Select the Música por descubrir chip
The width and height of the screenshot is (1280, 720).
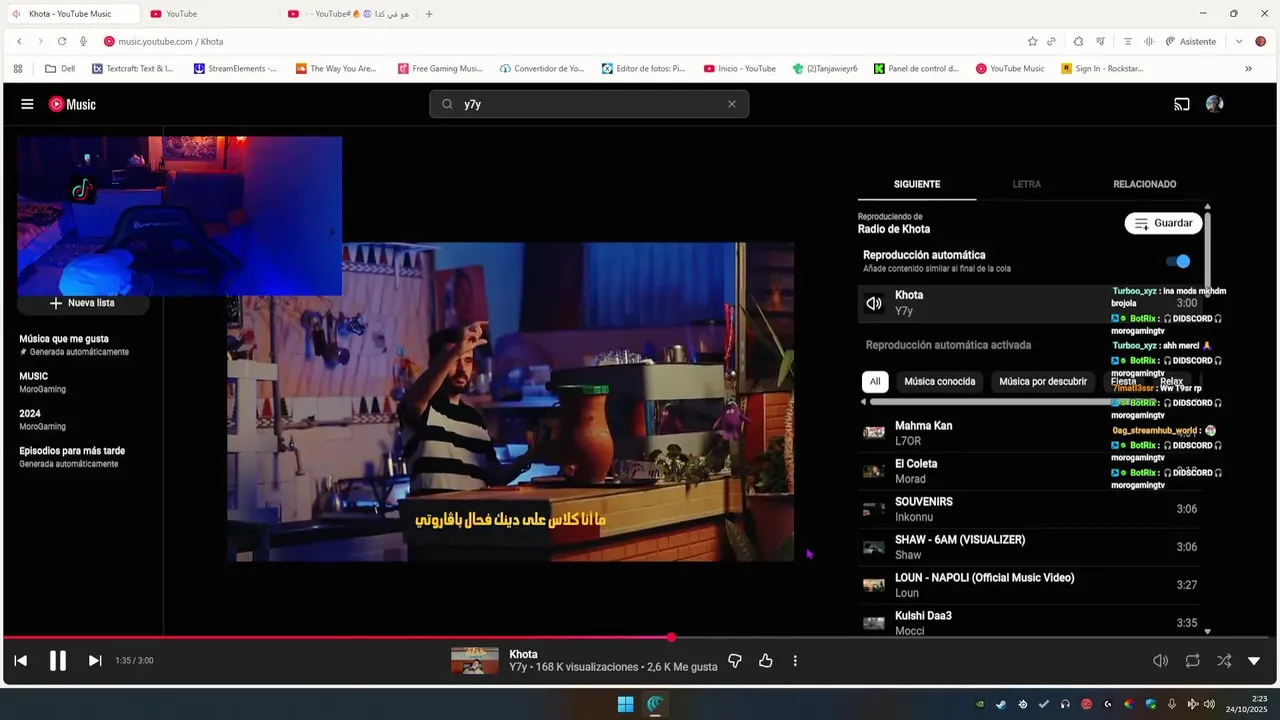(1043, 381)
